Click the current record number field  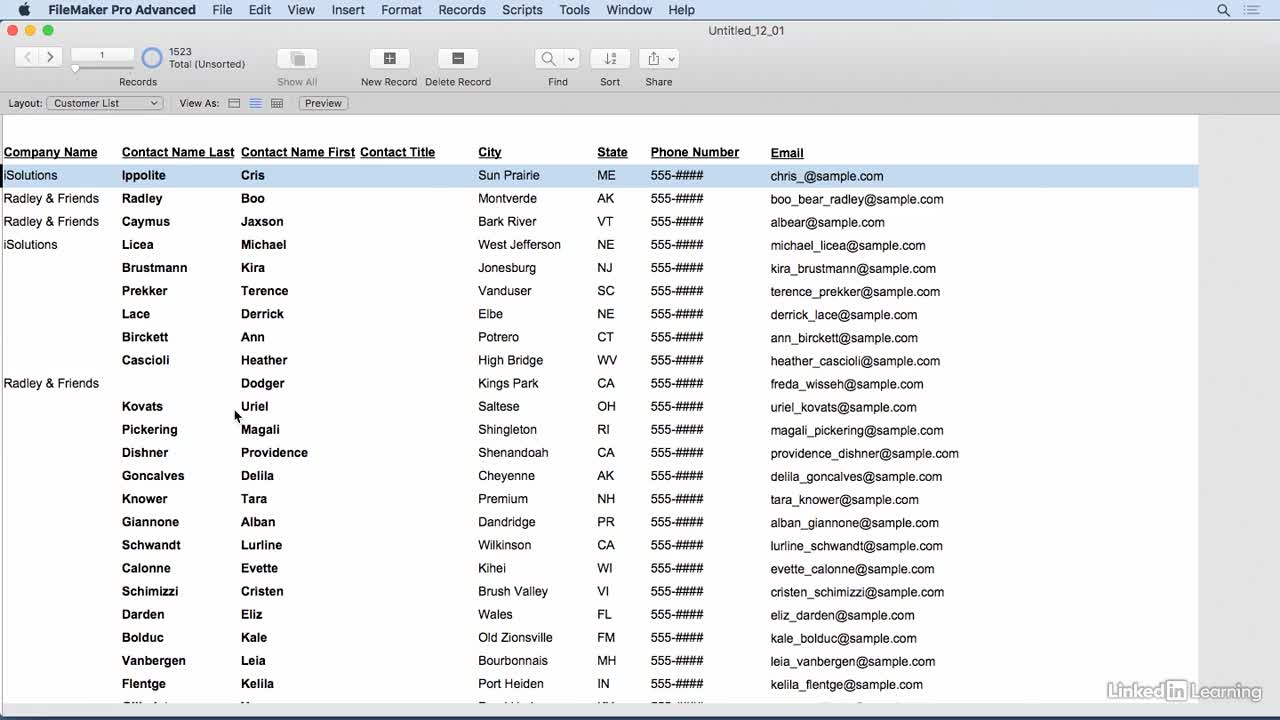101,55
